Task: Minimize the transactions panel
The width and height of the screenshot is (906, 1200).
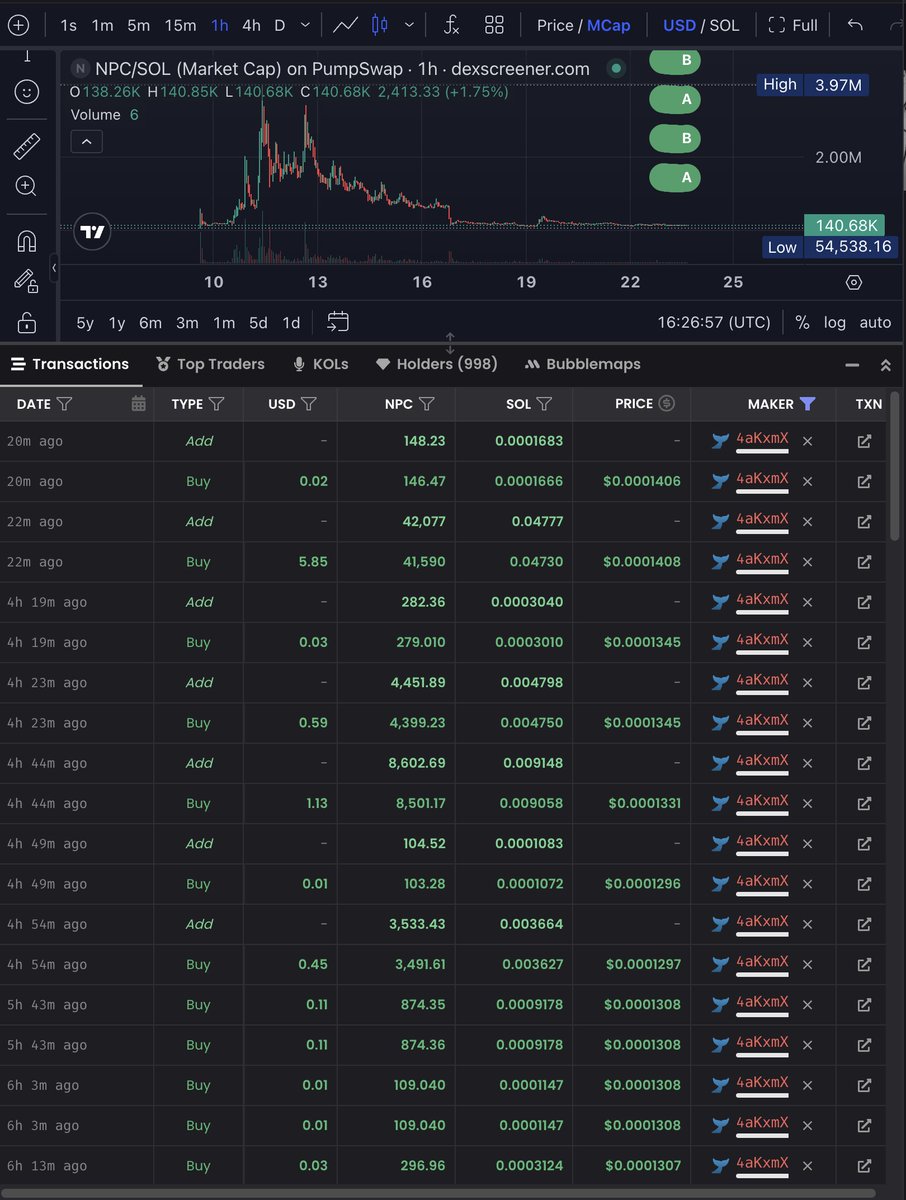Action: coord(851,365)
